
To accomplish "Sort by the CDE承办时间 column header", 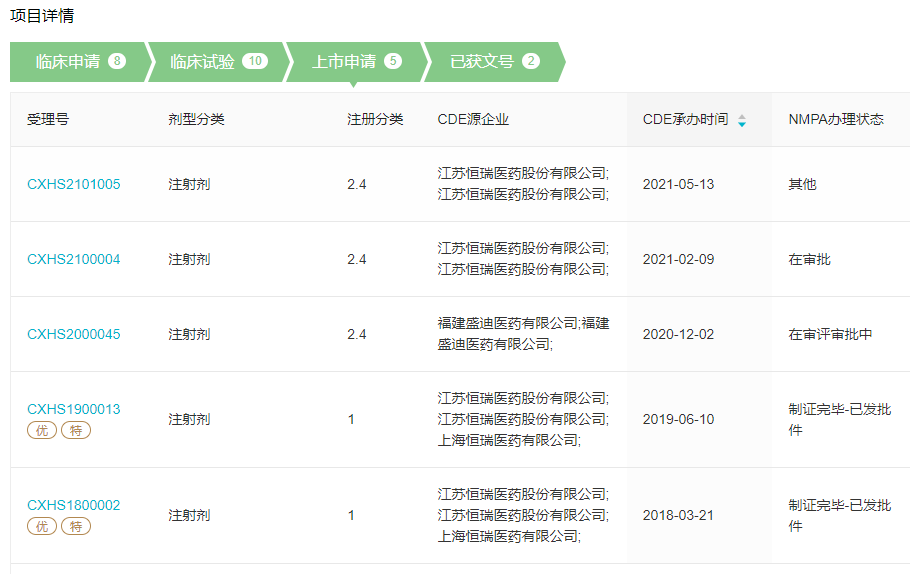I will pos(685,120).
